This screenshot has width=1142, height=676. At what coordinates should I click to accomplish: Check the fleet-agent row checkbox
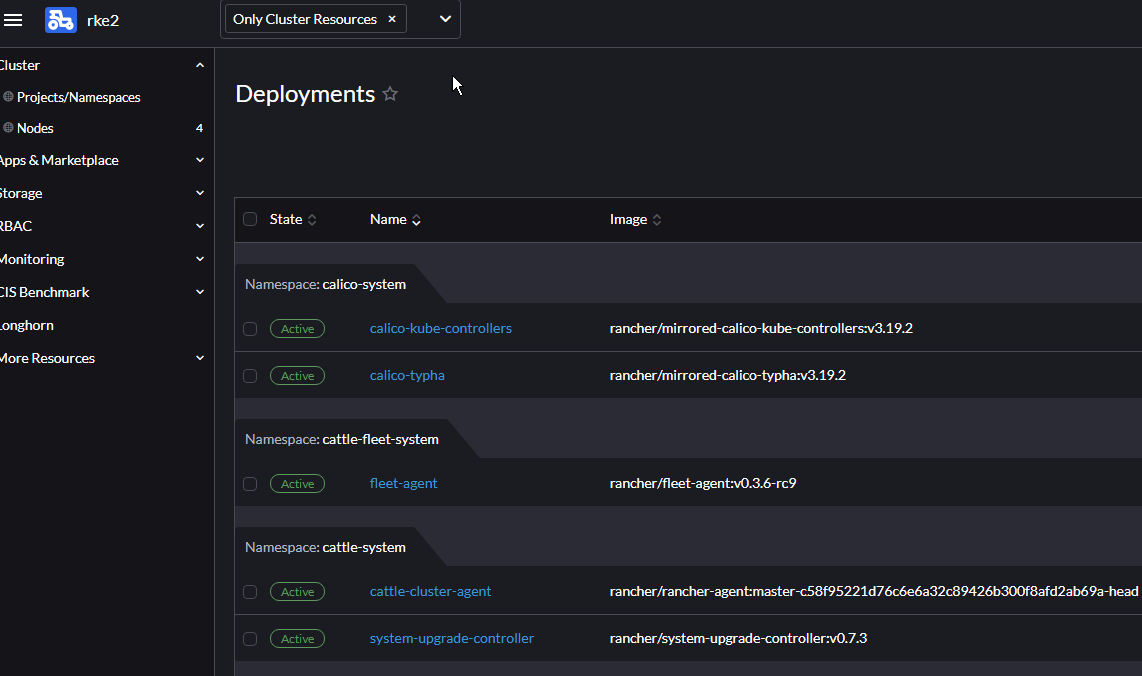click(250, 483)
